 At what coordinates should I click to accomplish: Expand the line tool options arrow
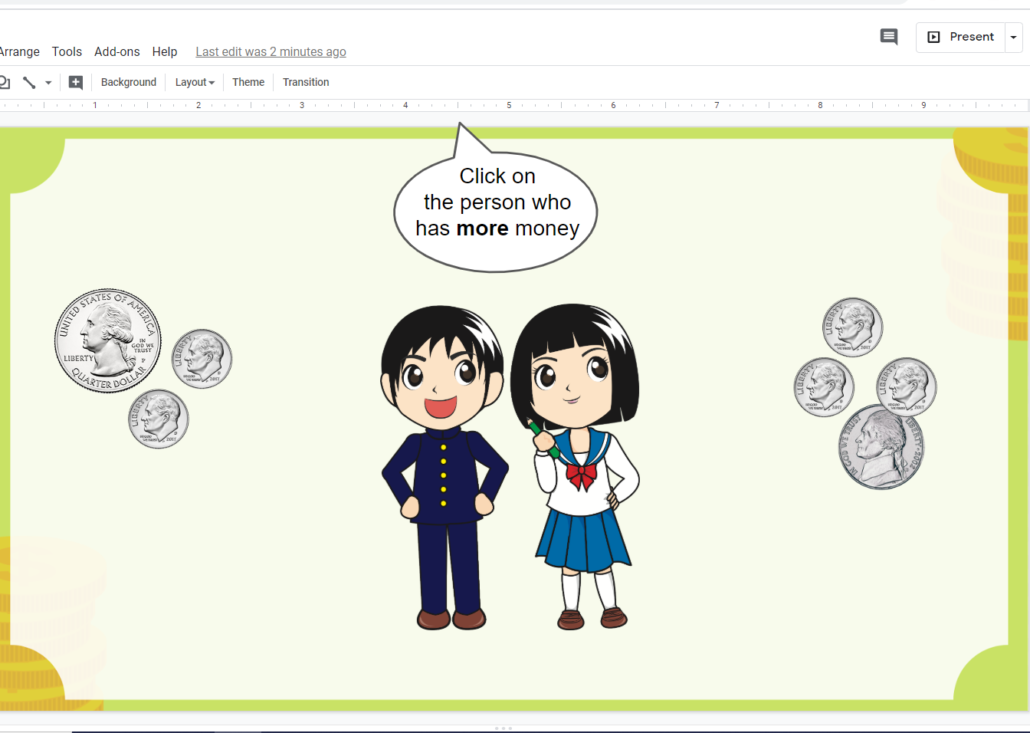point(47,82)
